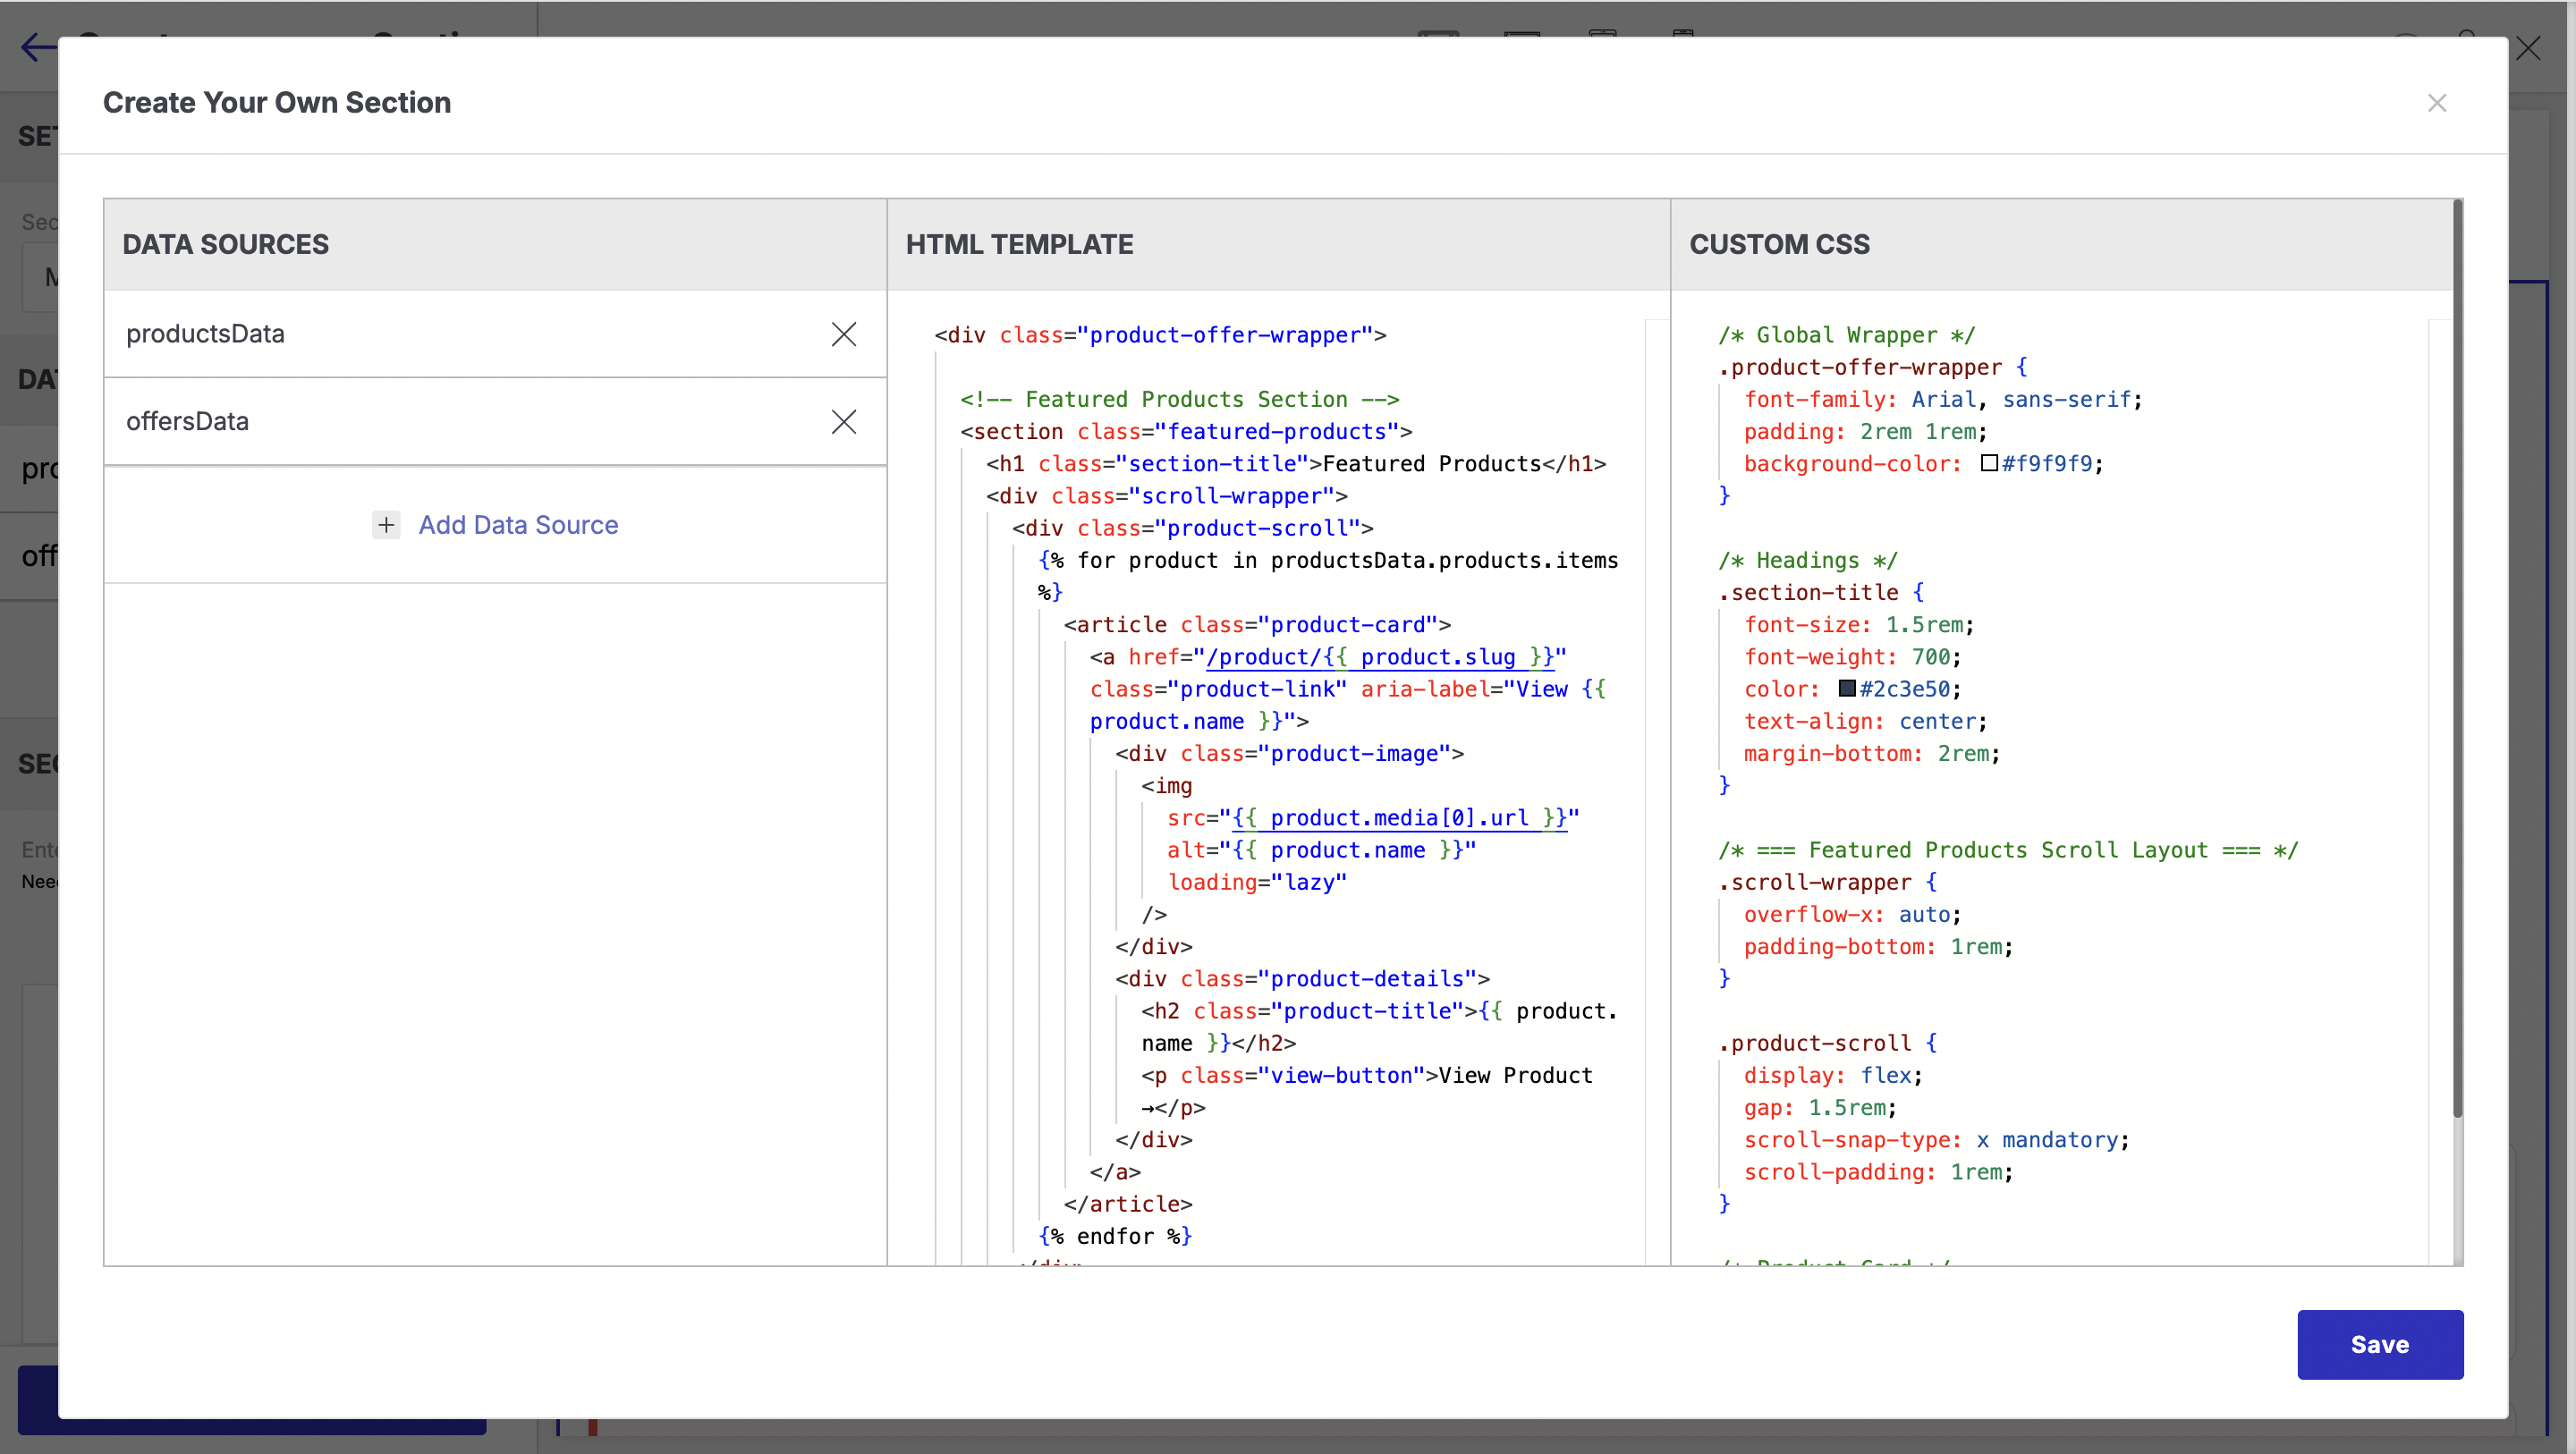Click the .product-scroll CSS selector

pos(1814,1043)
